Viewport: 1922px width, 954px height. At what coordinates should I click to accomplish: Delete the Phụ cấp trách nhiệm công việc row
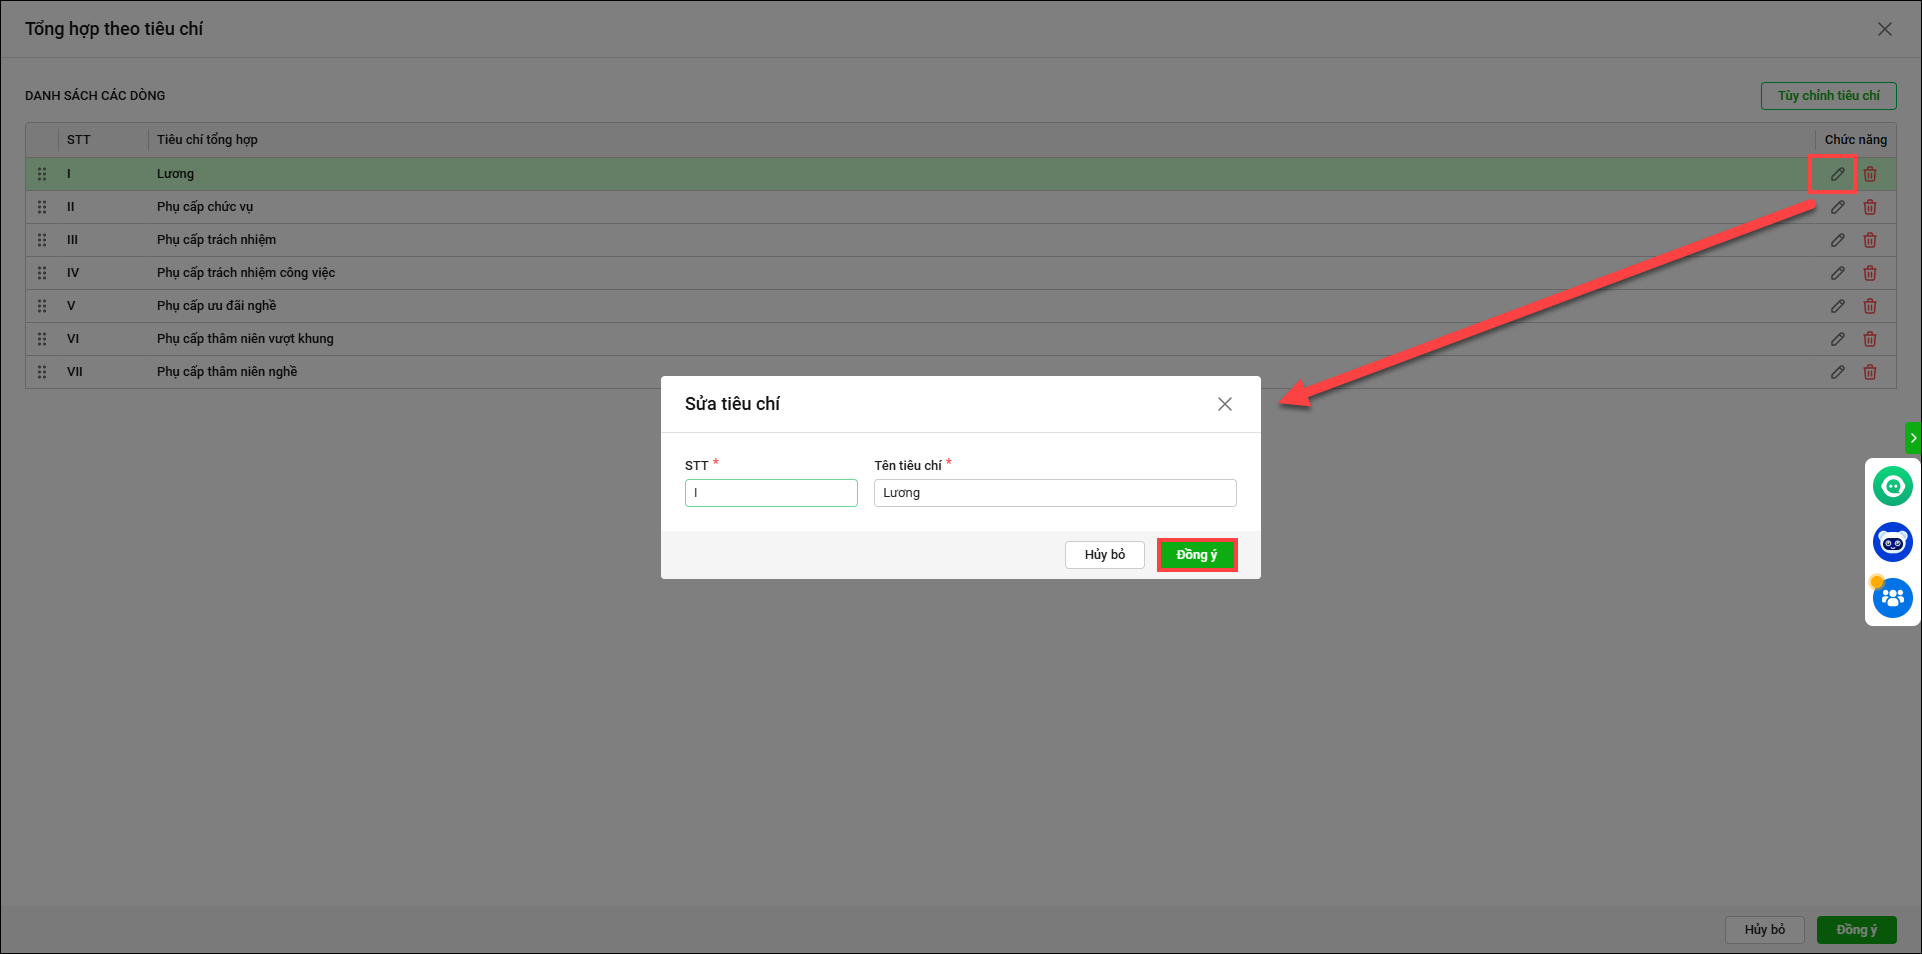pyautogui.click(x=1869, y=273)
